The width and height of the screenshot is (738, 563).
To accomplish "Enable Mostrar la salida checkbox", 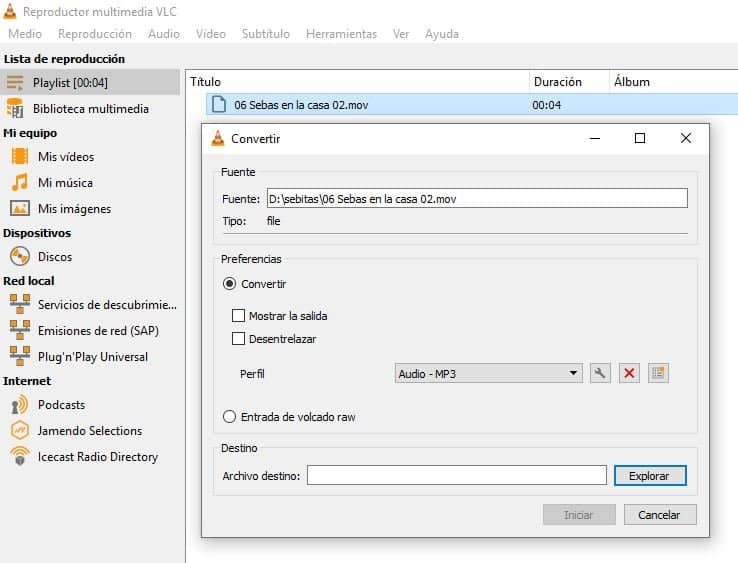I will click(239, 315).
